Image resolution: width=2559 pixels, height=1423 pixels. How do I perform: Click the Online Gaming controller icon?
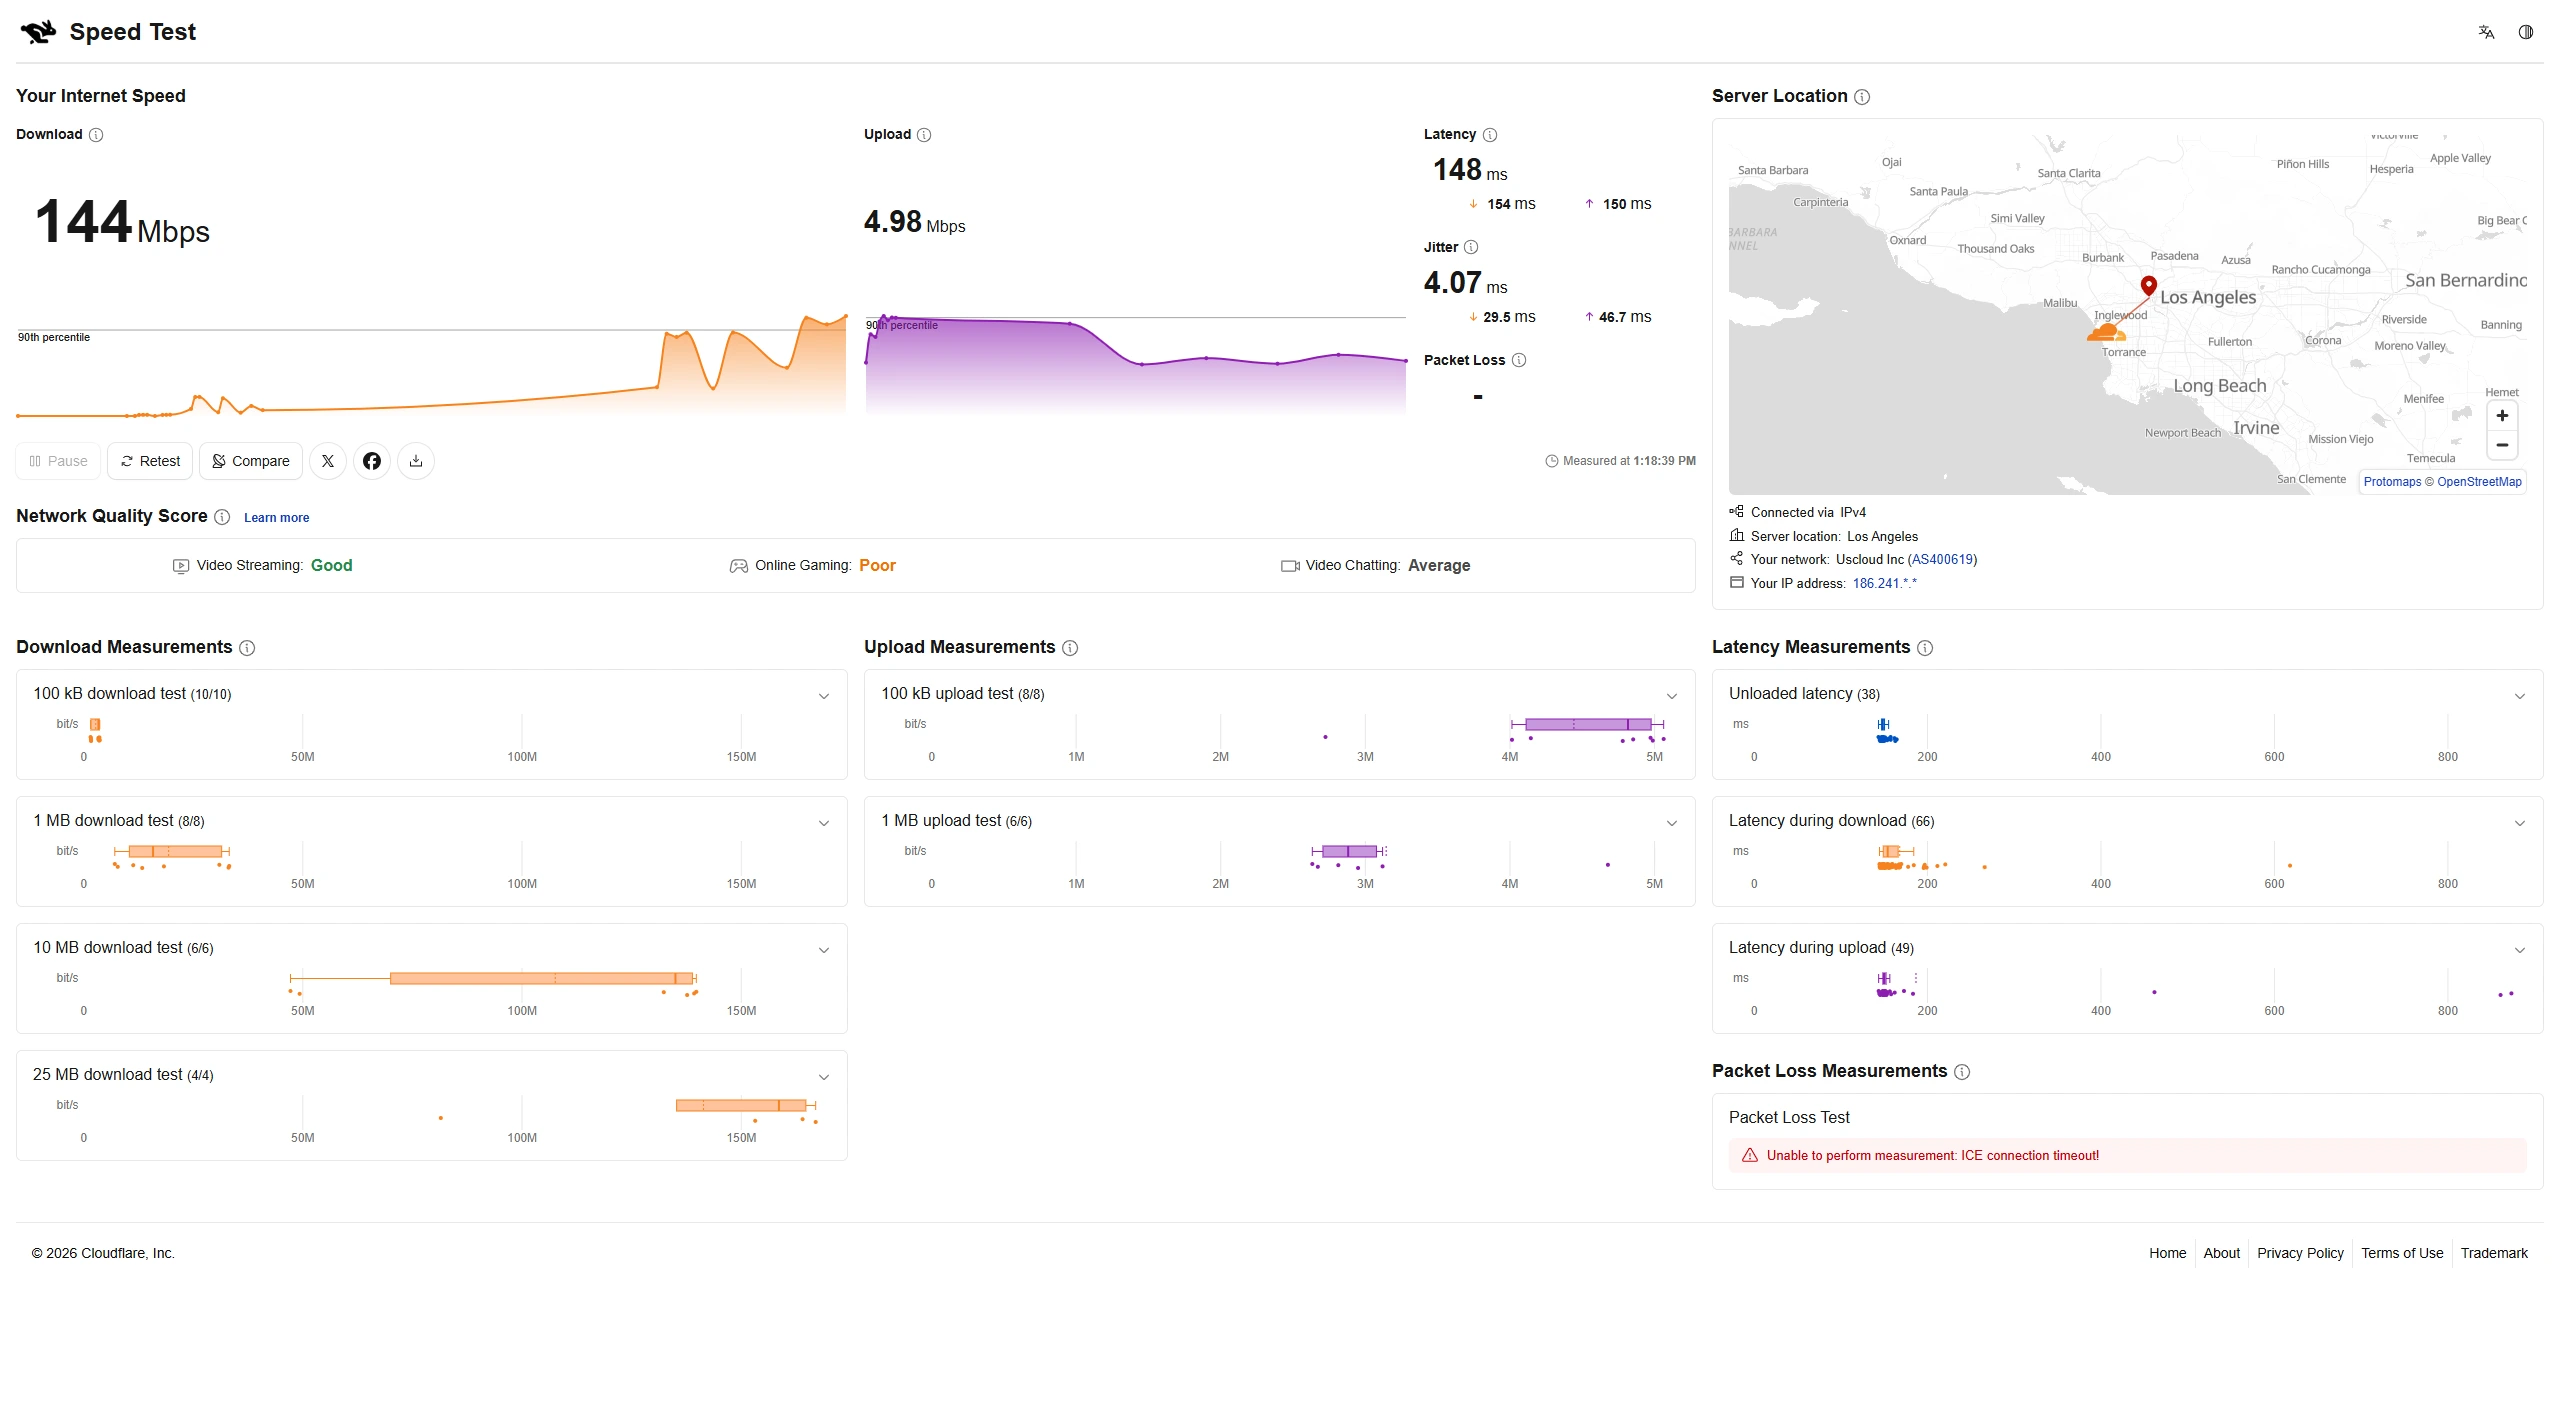(739, 566)
